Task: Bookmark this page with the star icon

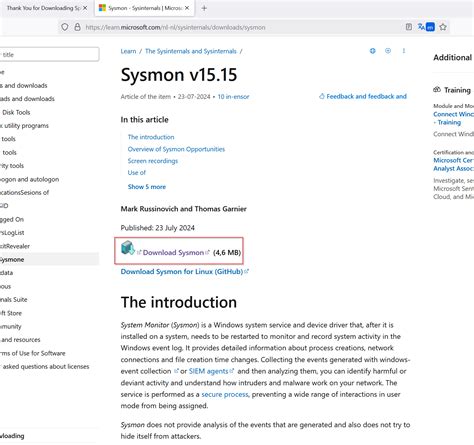Action: (x=443, y=27)
